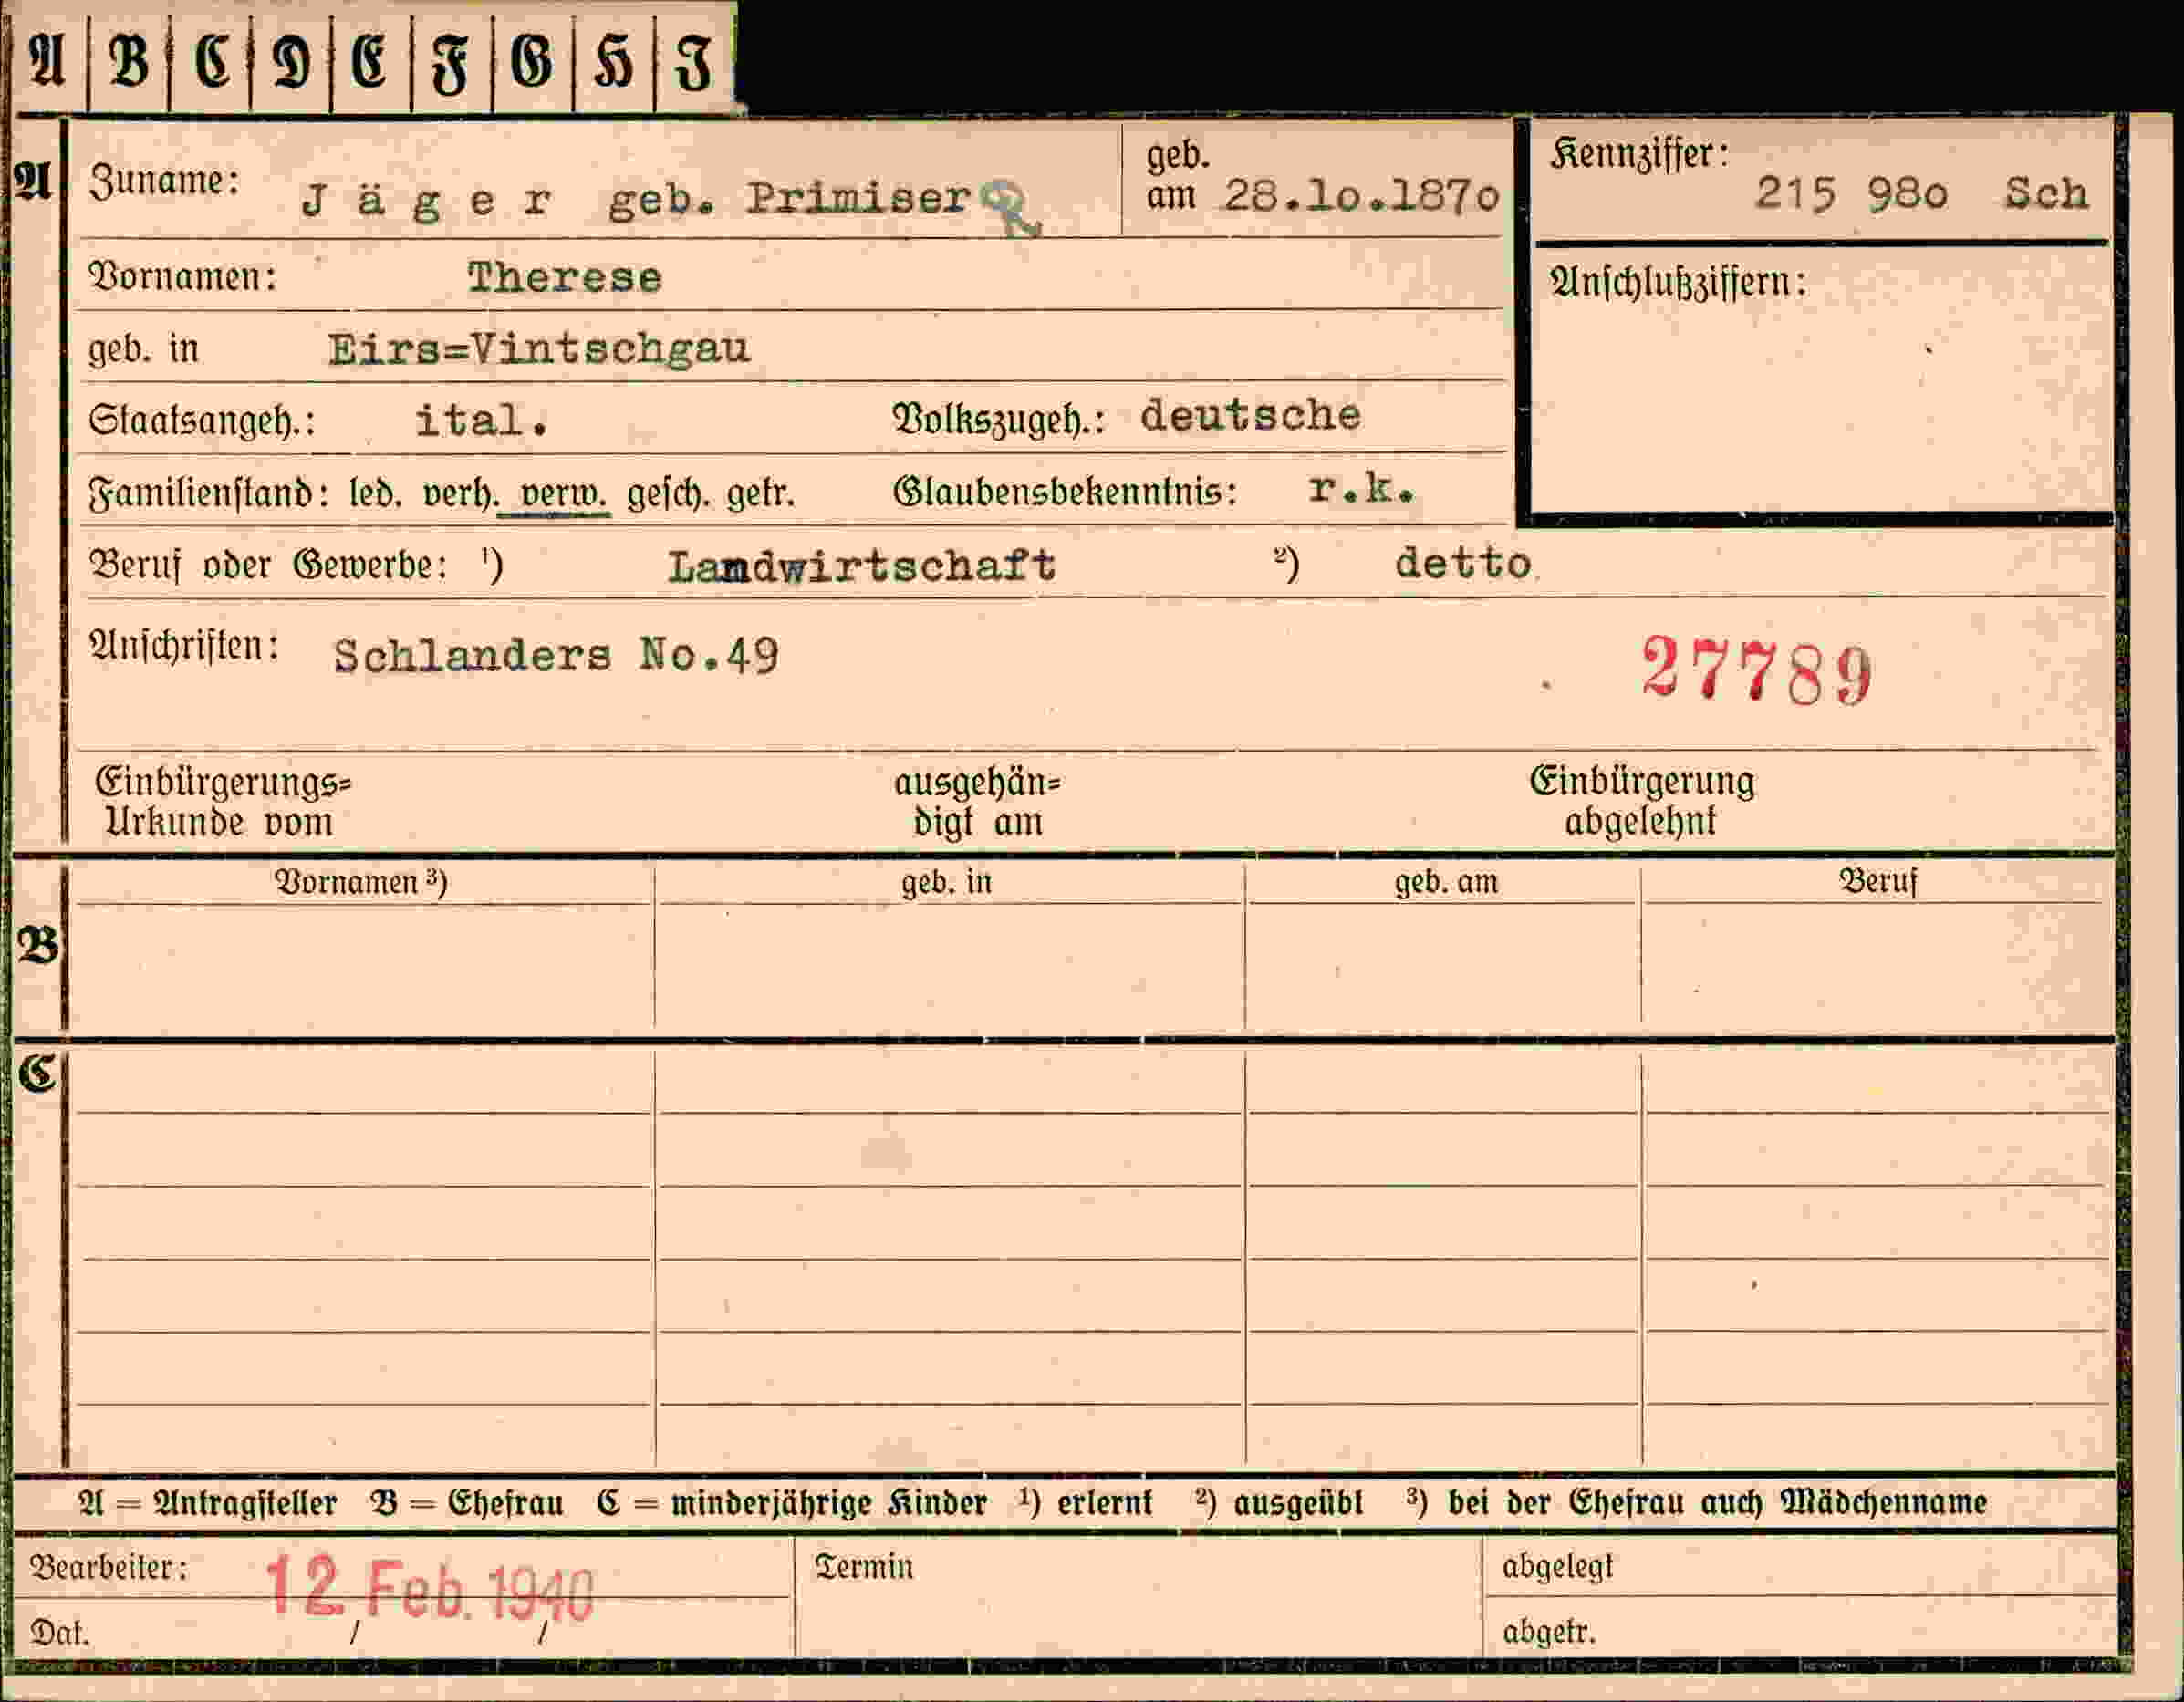
Task: Click the 'Glaubensbekenntnis:' label
Action: (x=1065, y=491)
